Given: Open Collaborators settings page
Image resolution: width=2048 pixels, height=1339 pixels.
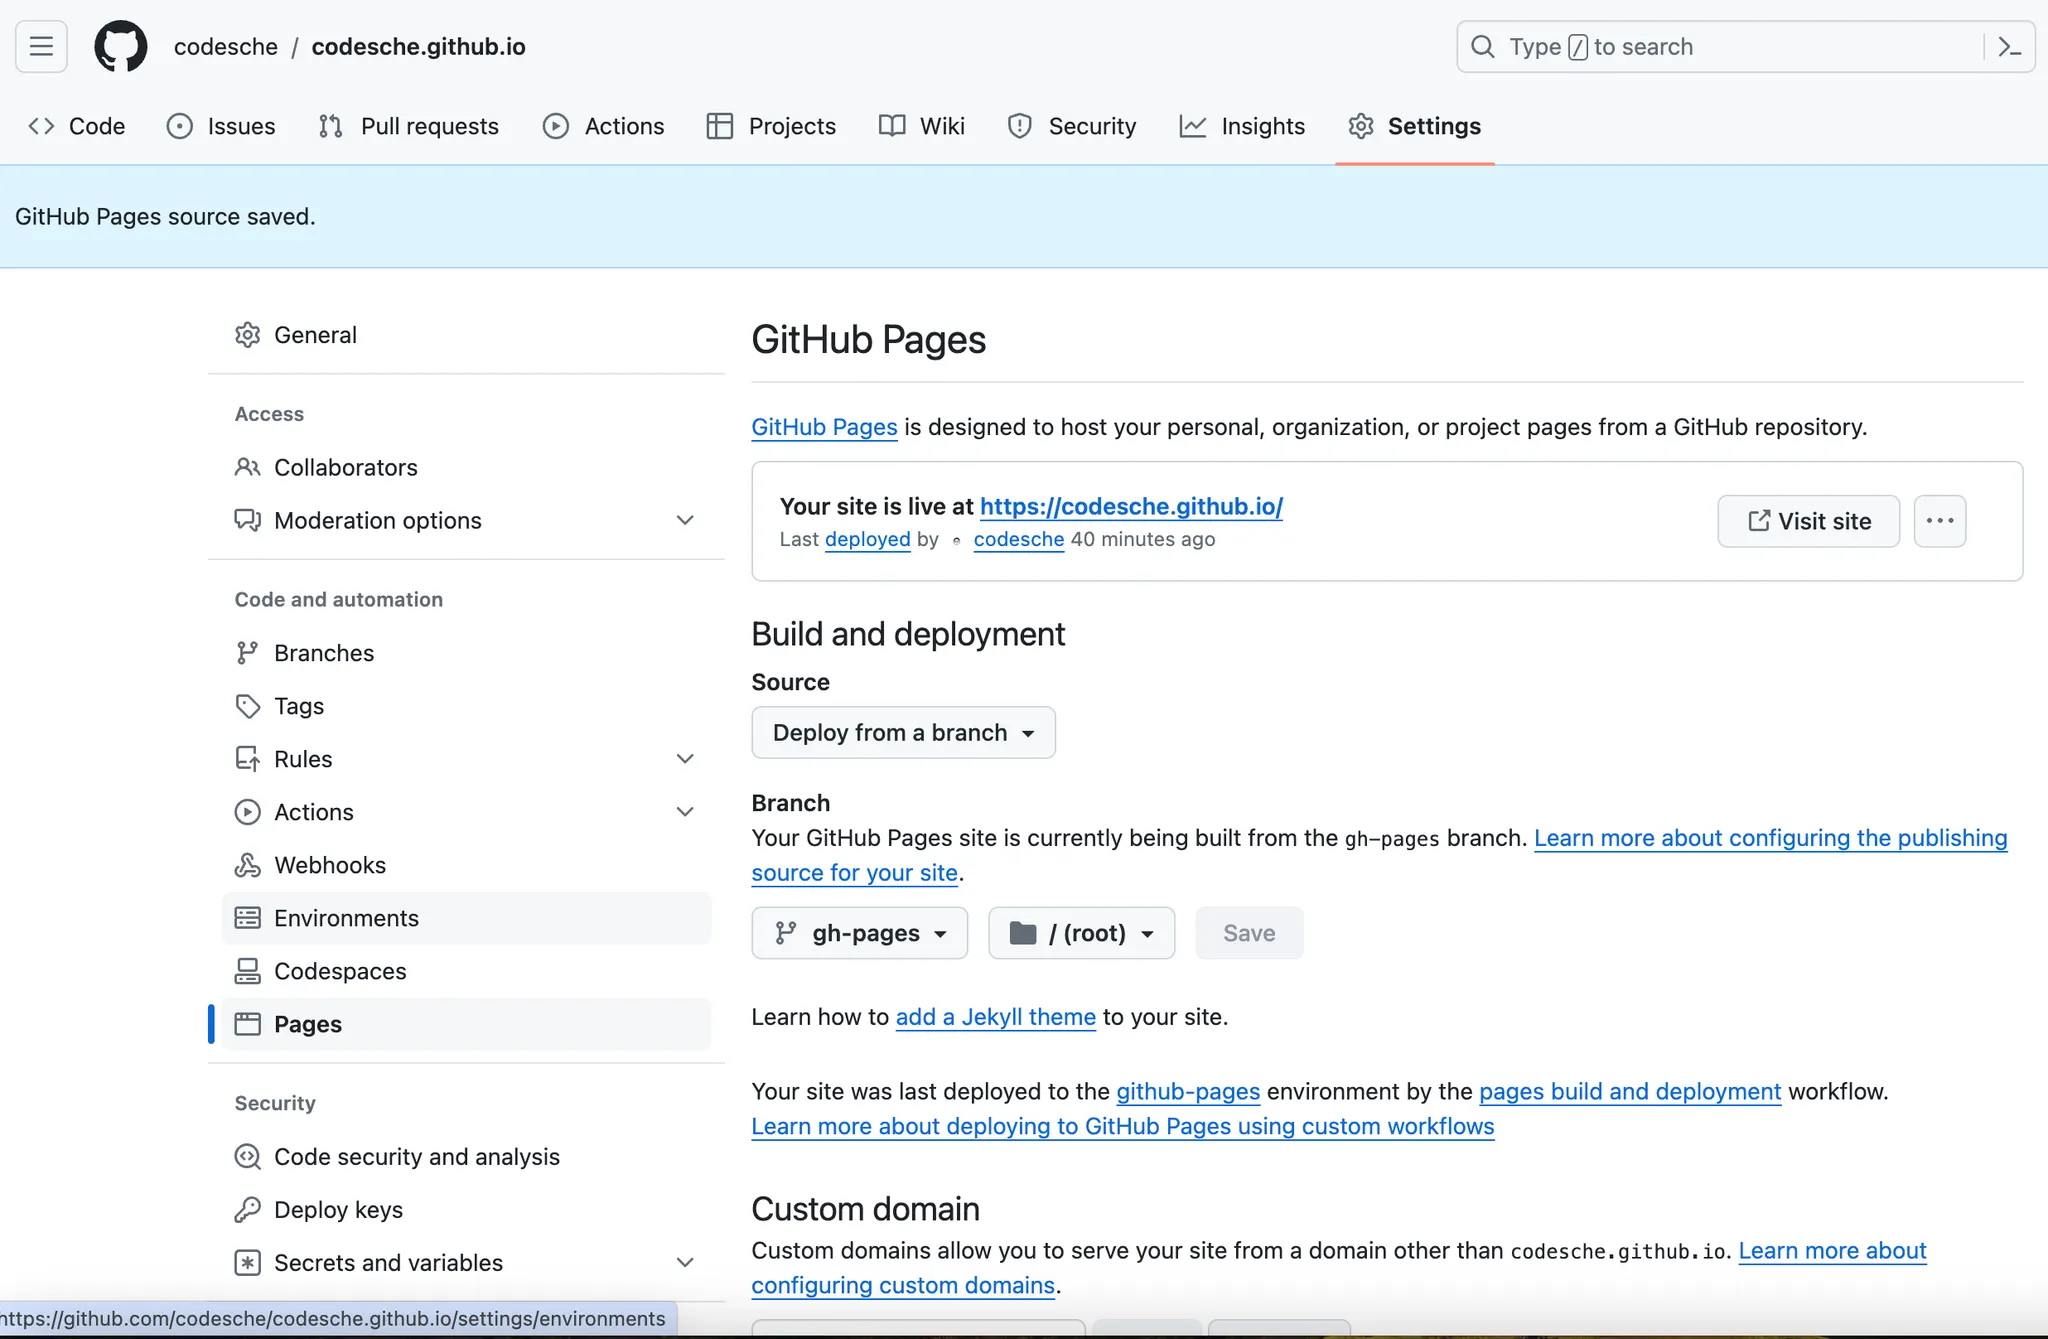Looking at the screenshot, I should (x=345, y=467).
